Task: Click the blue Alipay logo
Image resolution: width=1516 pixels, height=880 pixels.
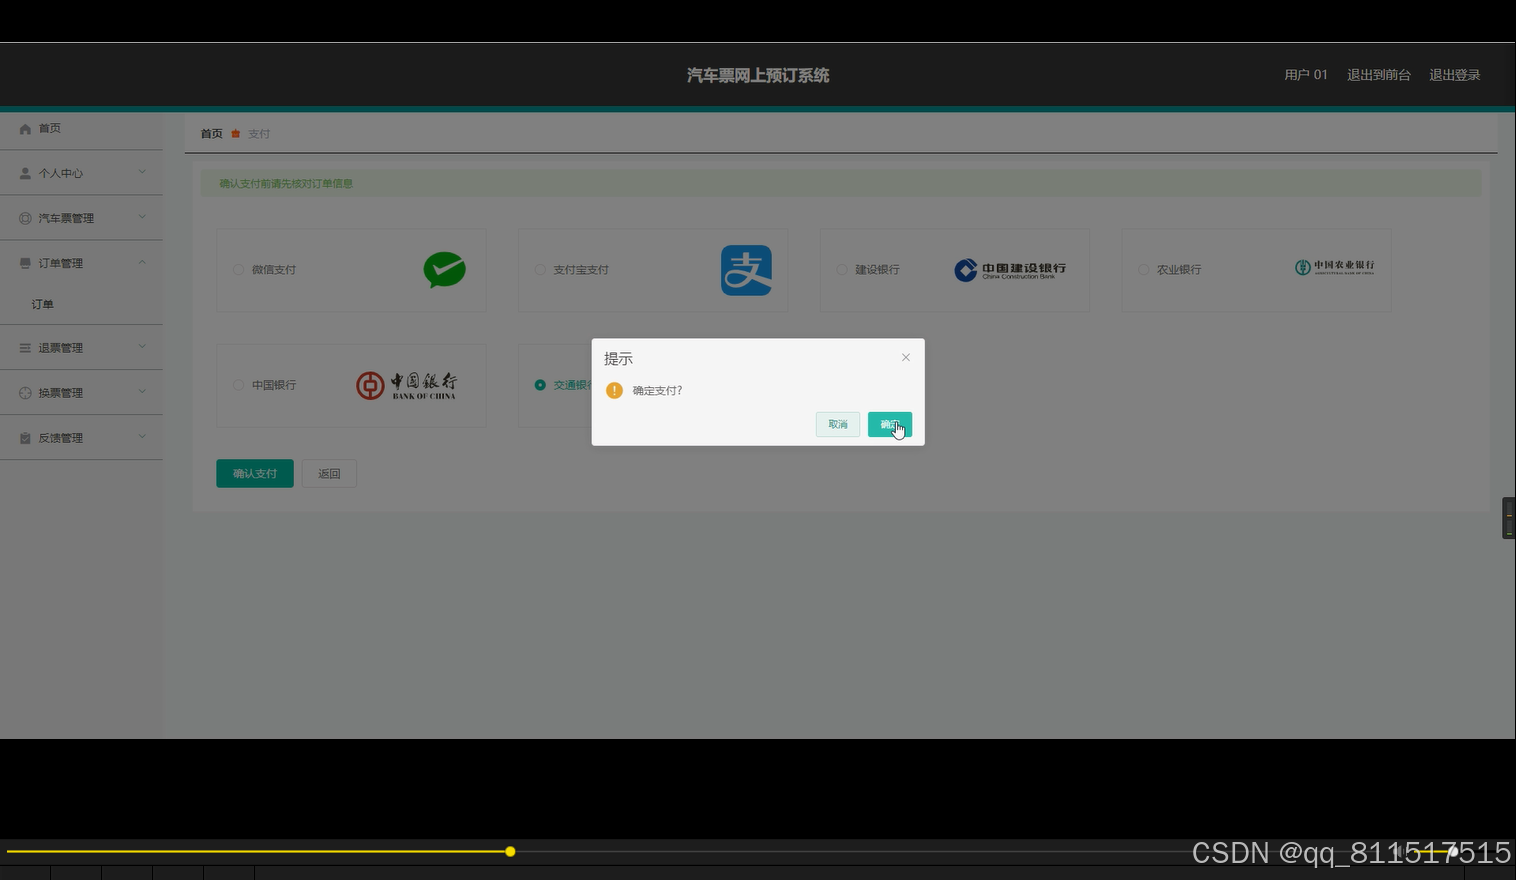Action: click(746, 270)
